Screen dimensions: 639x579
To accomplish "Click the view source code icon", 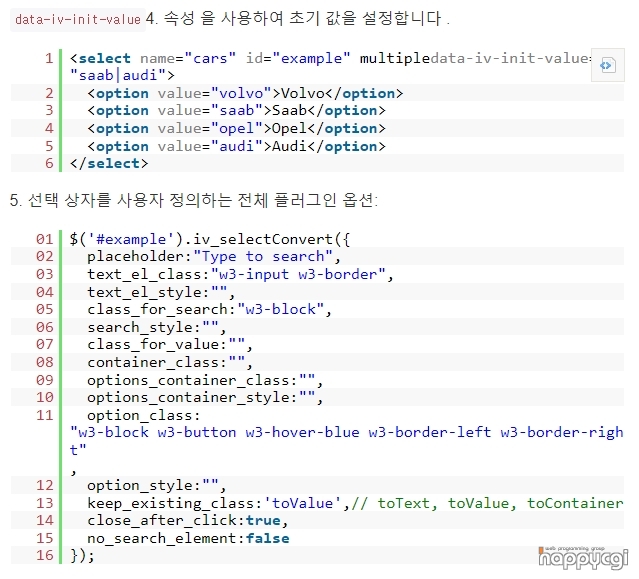I will pos(607,65).
